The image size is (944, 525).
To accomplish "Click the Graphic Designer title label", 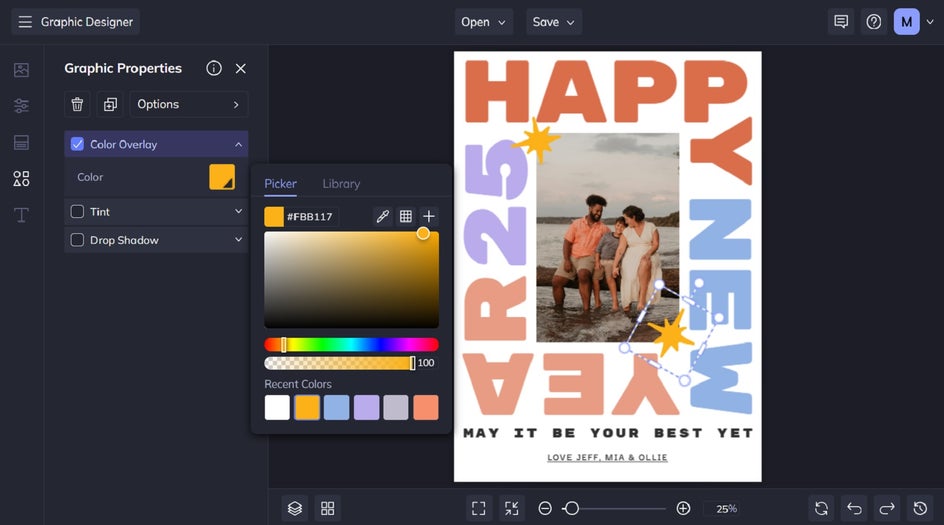I will click(87, 22).
